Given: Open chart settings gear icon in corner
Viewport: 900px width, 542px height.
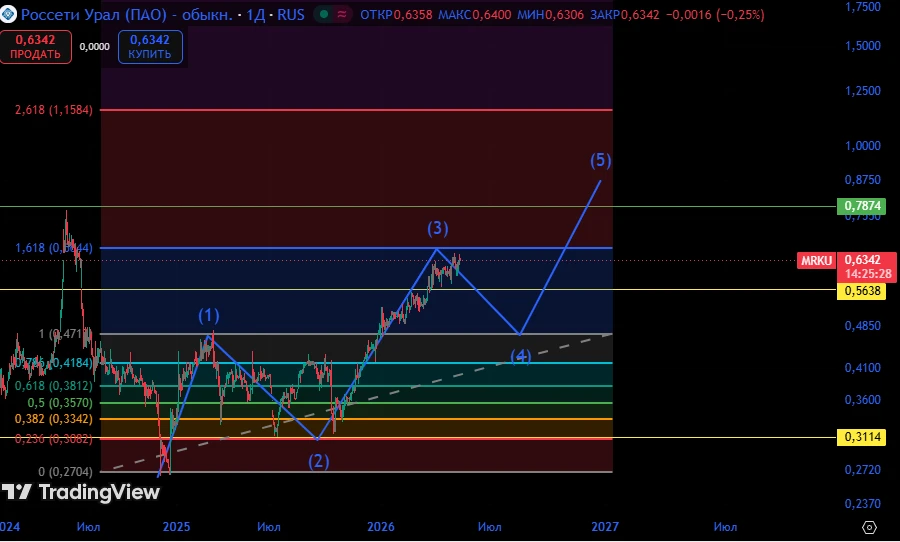Looking at the screenshot, I should pyautogui.click(x=869, y=527).
